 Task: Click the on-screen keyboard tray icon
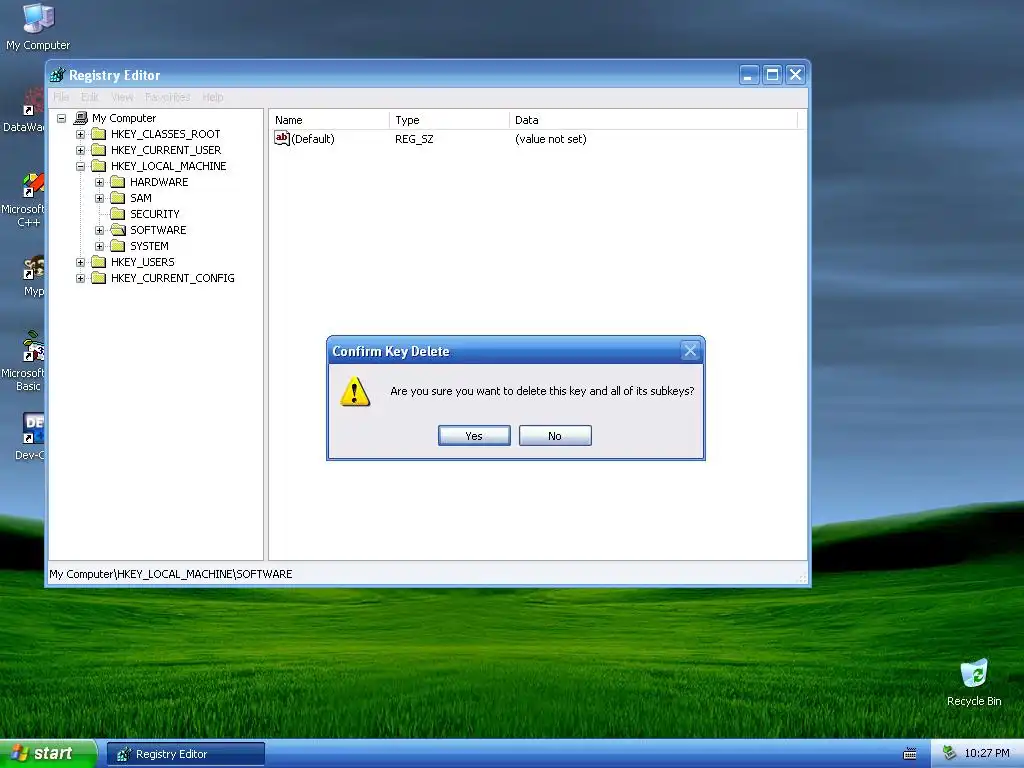click(910, 754)
